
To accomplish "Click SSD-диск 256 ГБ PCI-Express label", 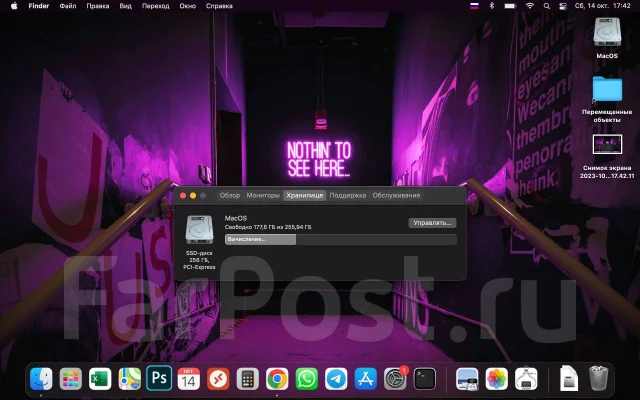I will [199, 260].
